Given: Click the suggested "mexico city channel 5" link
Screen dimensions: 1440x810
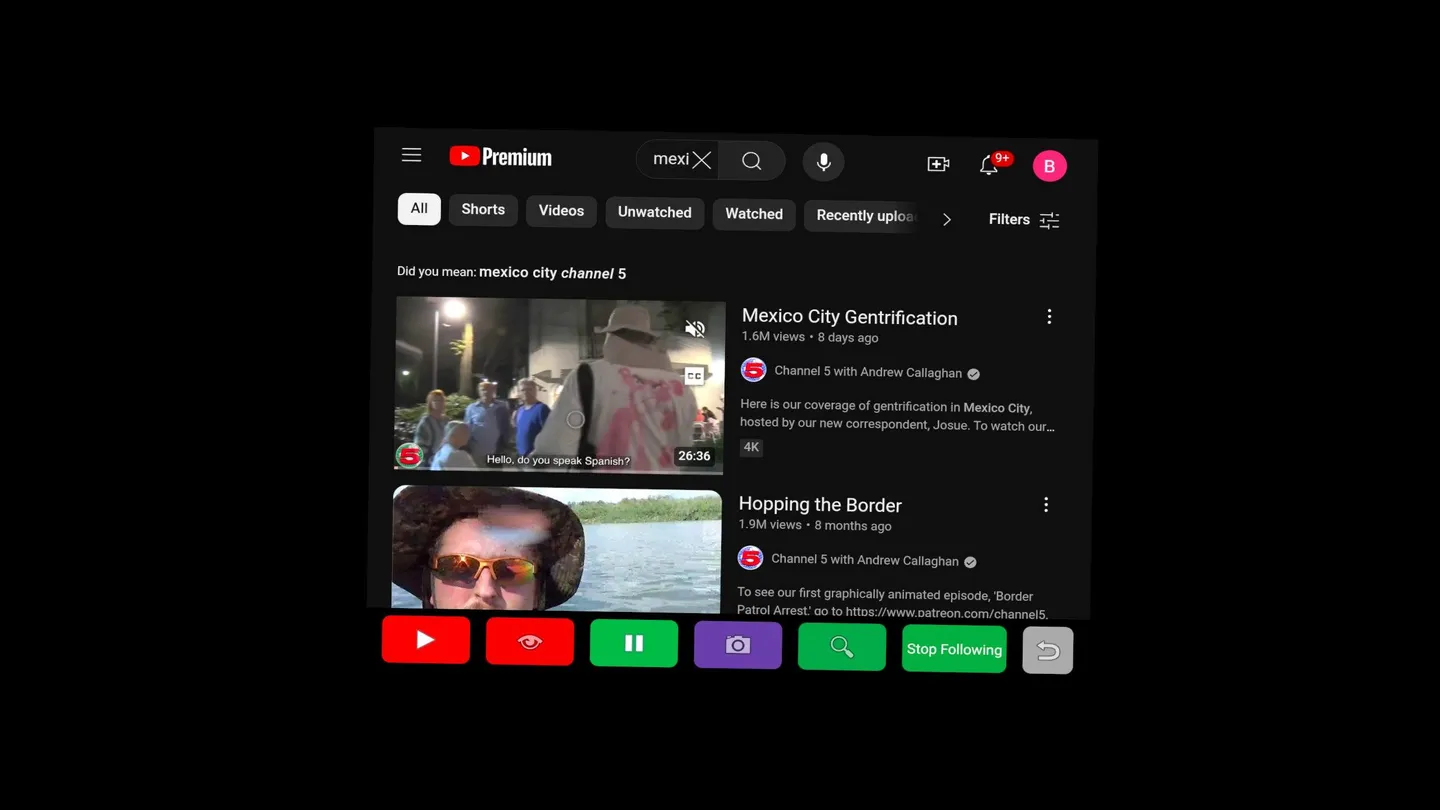Looking at the screenshot, I should point(552,273).
